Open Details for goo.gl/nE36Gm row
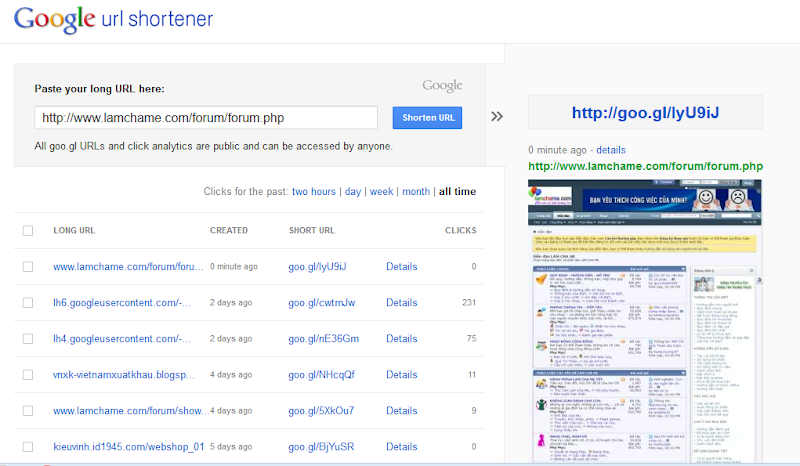 402,338
